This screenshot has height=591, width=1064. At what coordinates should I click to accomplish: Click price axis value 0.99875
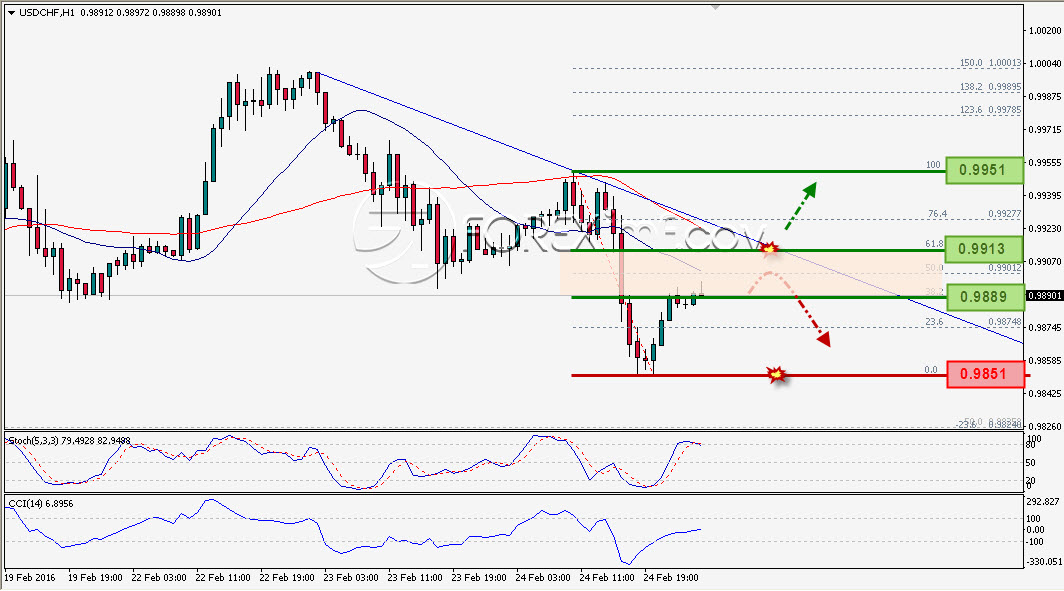(x=1044, y=96)
